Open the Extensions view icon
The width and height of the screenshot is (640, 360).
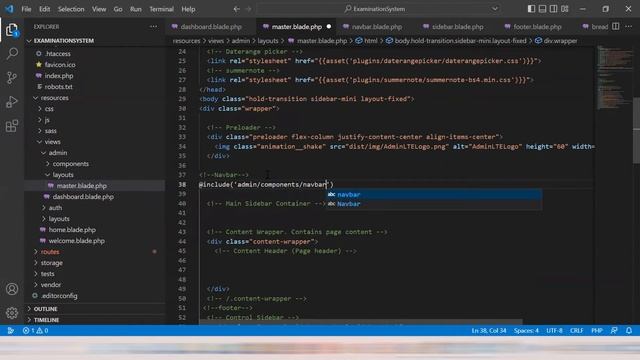(12, 126)
